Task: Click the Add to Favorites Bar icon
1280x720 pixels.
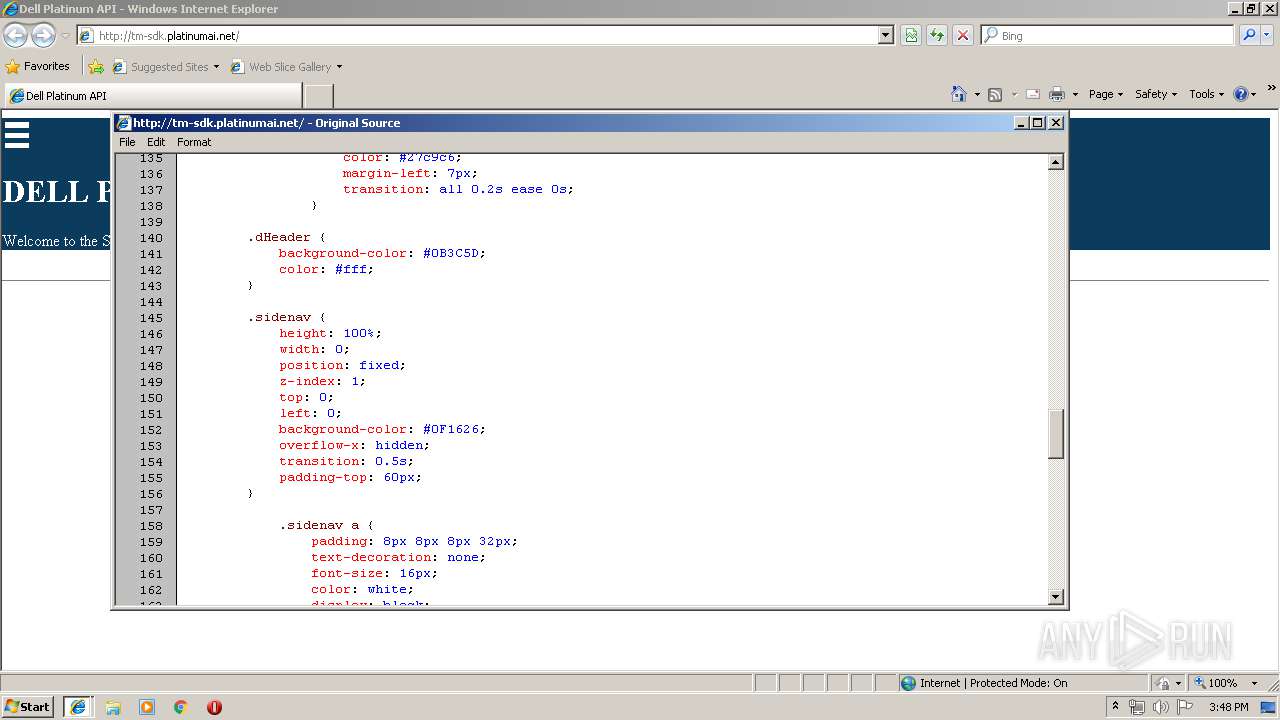Action: [x=96, y=67]
